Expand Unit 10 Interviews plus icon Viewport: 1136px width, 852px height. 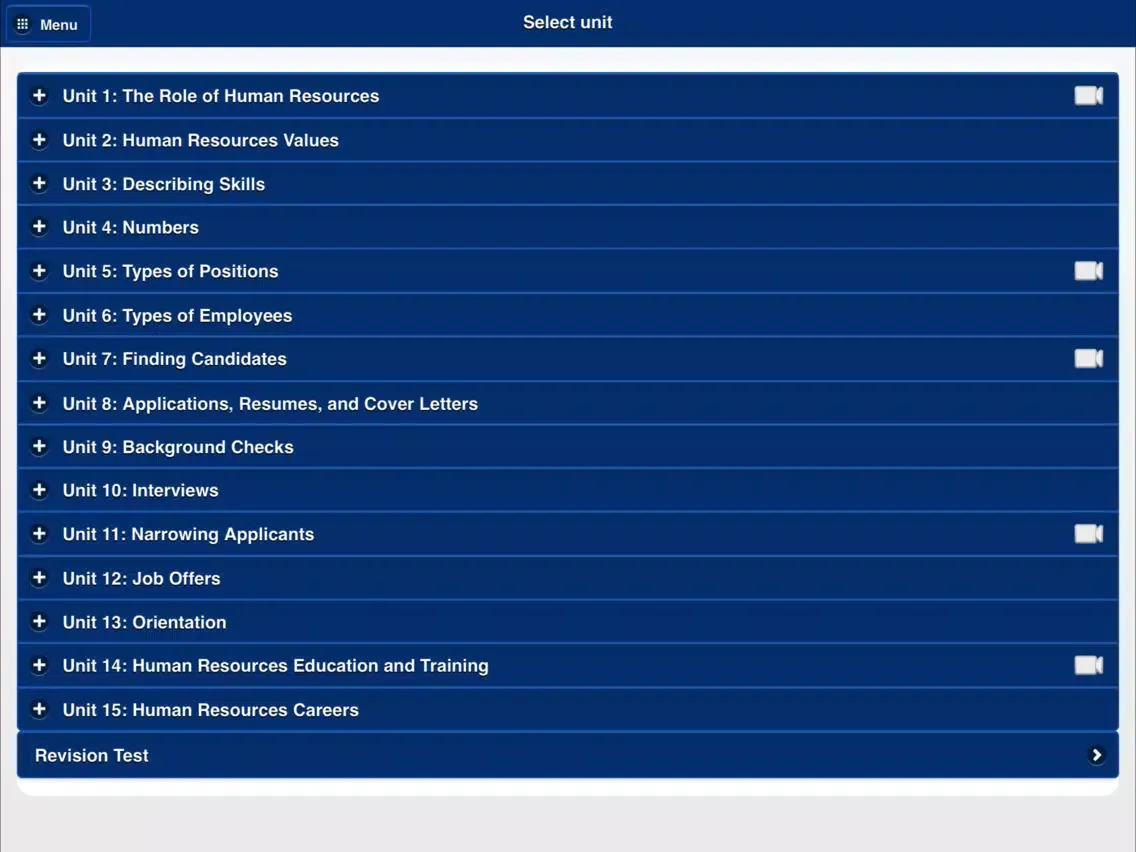click(39, 490)
